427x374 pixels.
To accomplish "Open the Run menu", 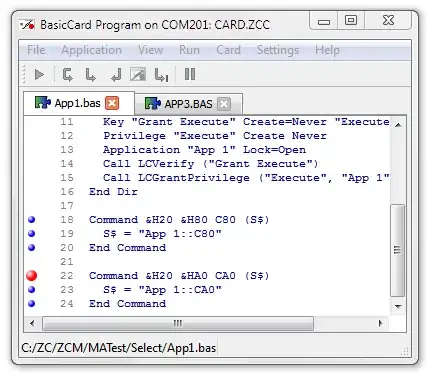I will [189, 50].
